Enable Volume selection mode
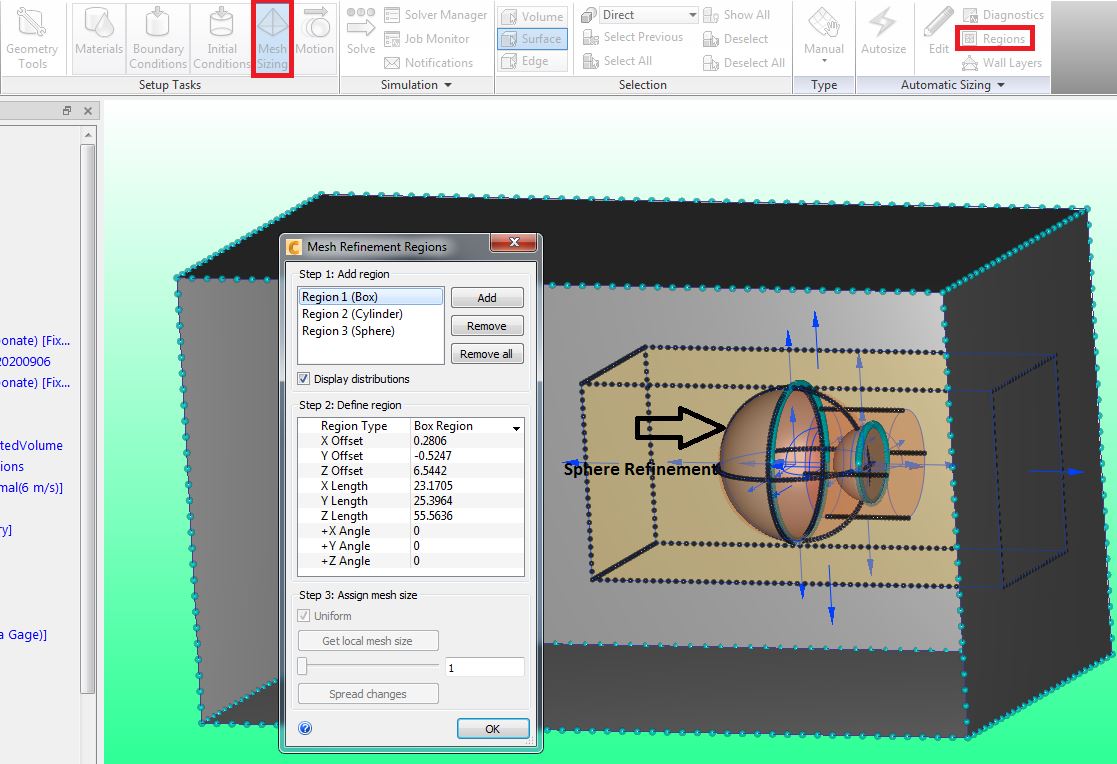Screen dimensions: 1117x764 pyautogui.click(x=531, y=16)
